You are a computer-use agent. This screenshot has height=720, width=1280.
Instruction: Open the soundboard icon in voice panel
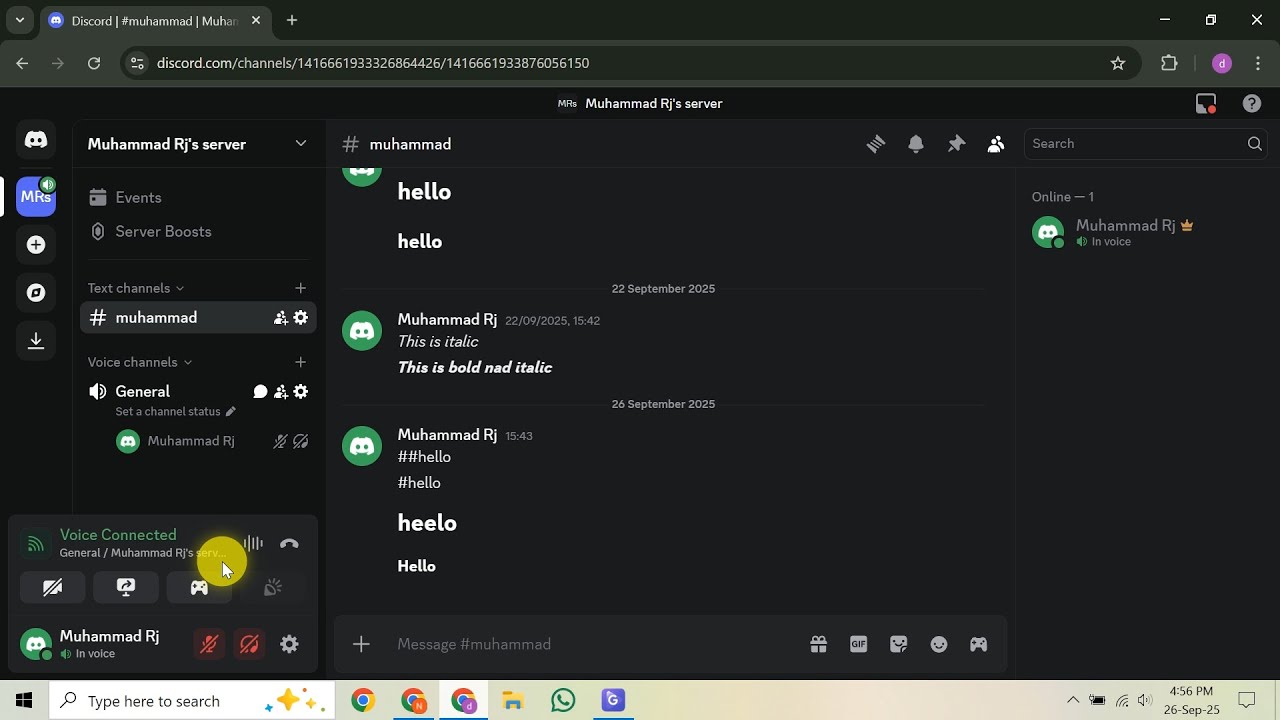click(x=272, y=588)
